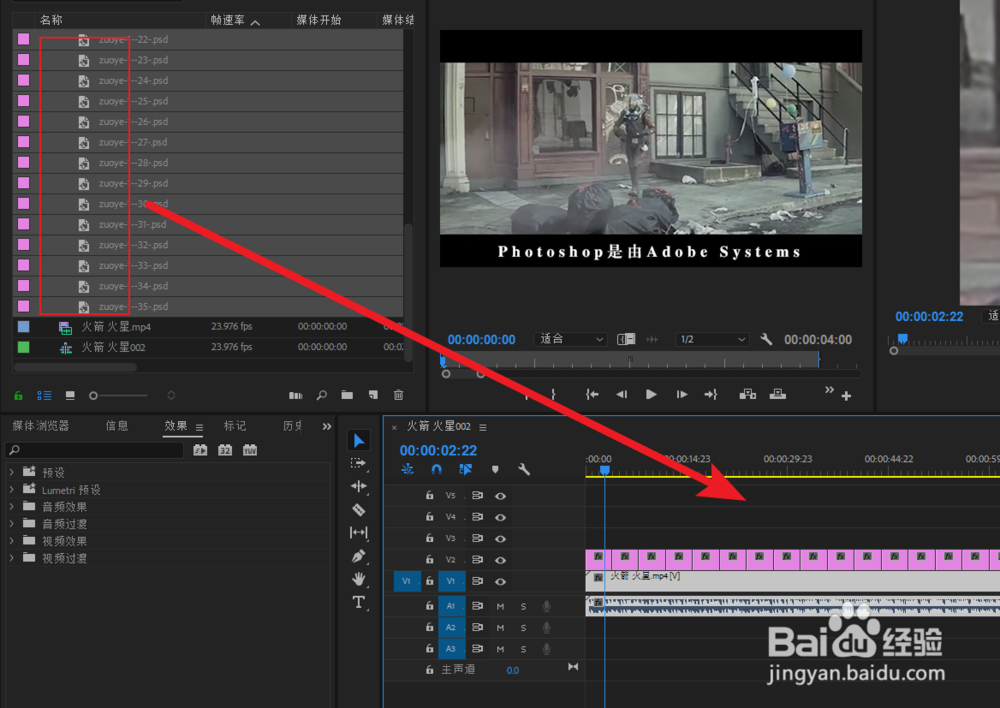The width and height of the screenshot is (1000, 708).
Task: Toggle insert sequences as nests icon
Action: click(x=408, y=469)
